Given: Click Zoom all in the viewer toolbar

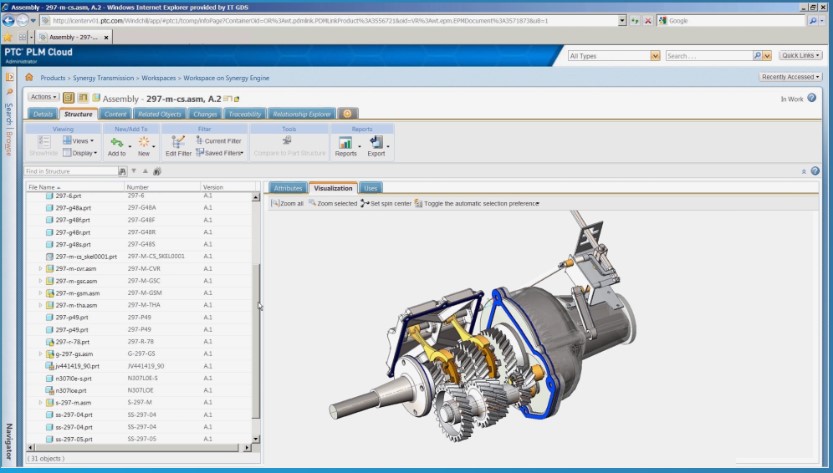Looking at the screenshot, I should (287, 203).
